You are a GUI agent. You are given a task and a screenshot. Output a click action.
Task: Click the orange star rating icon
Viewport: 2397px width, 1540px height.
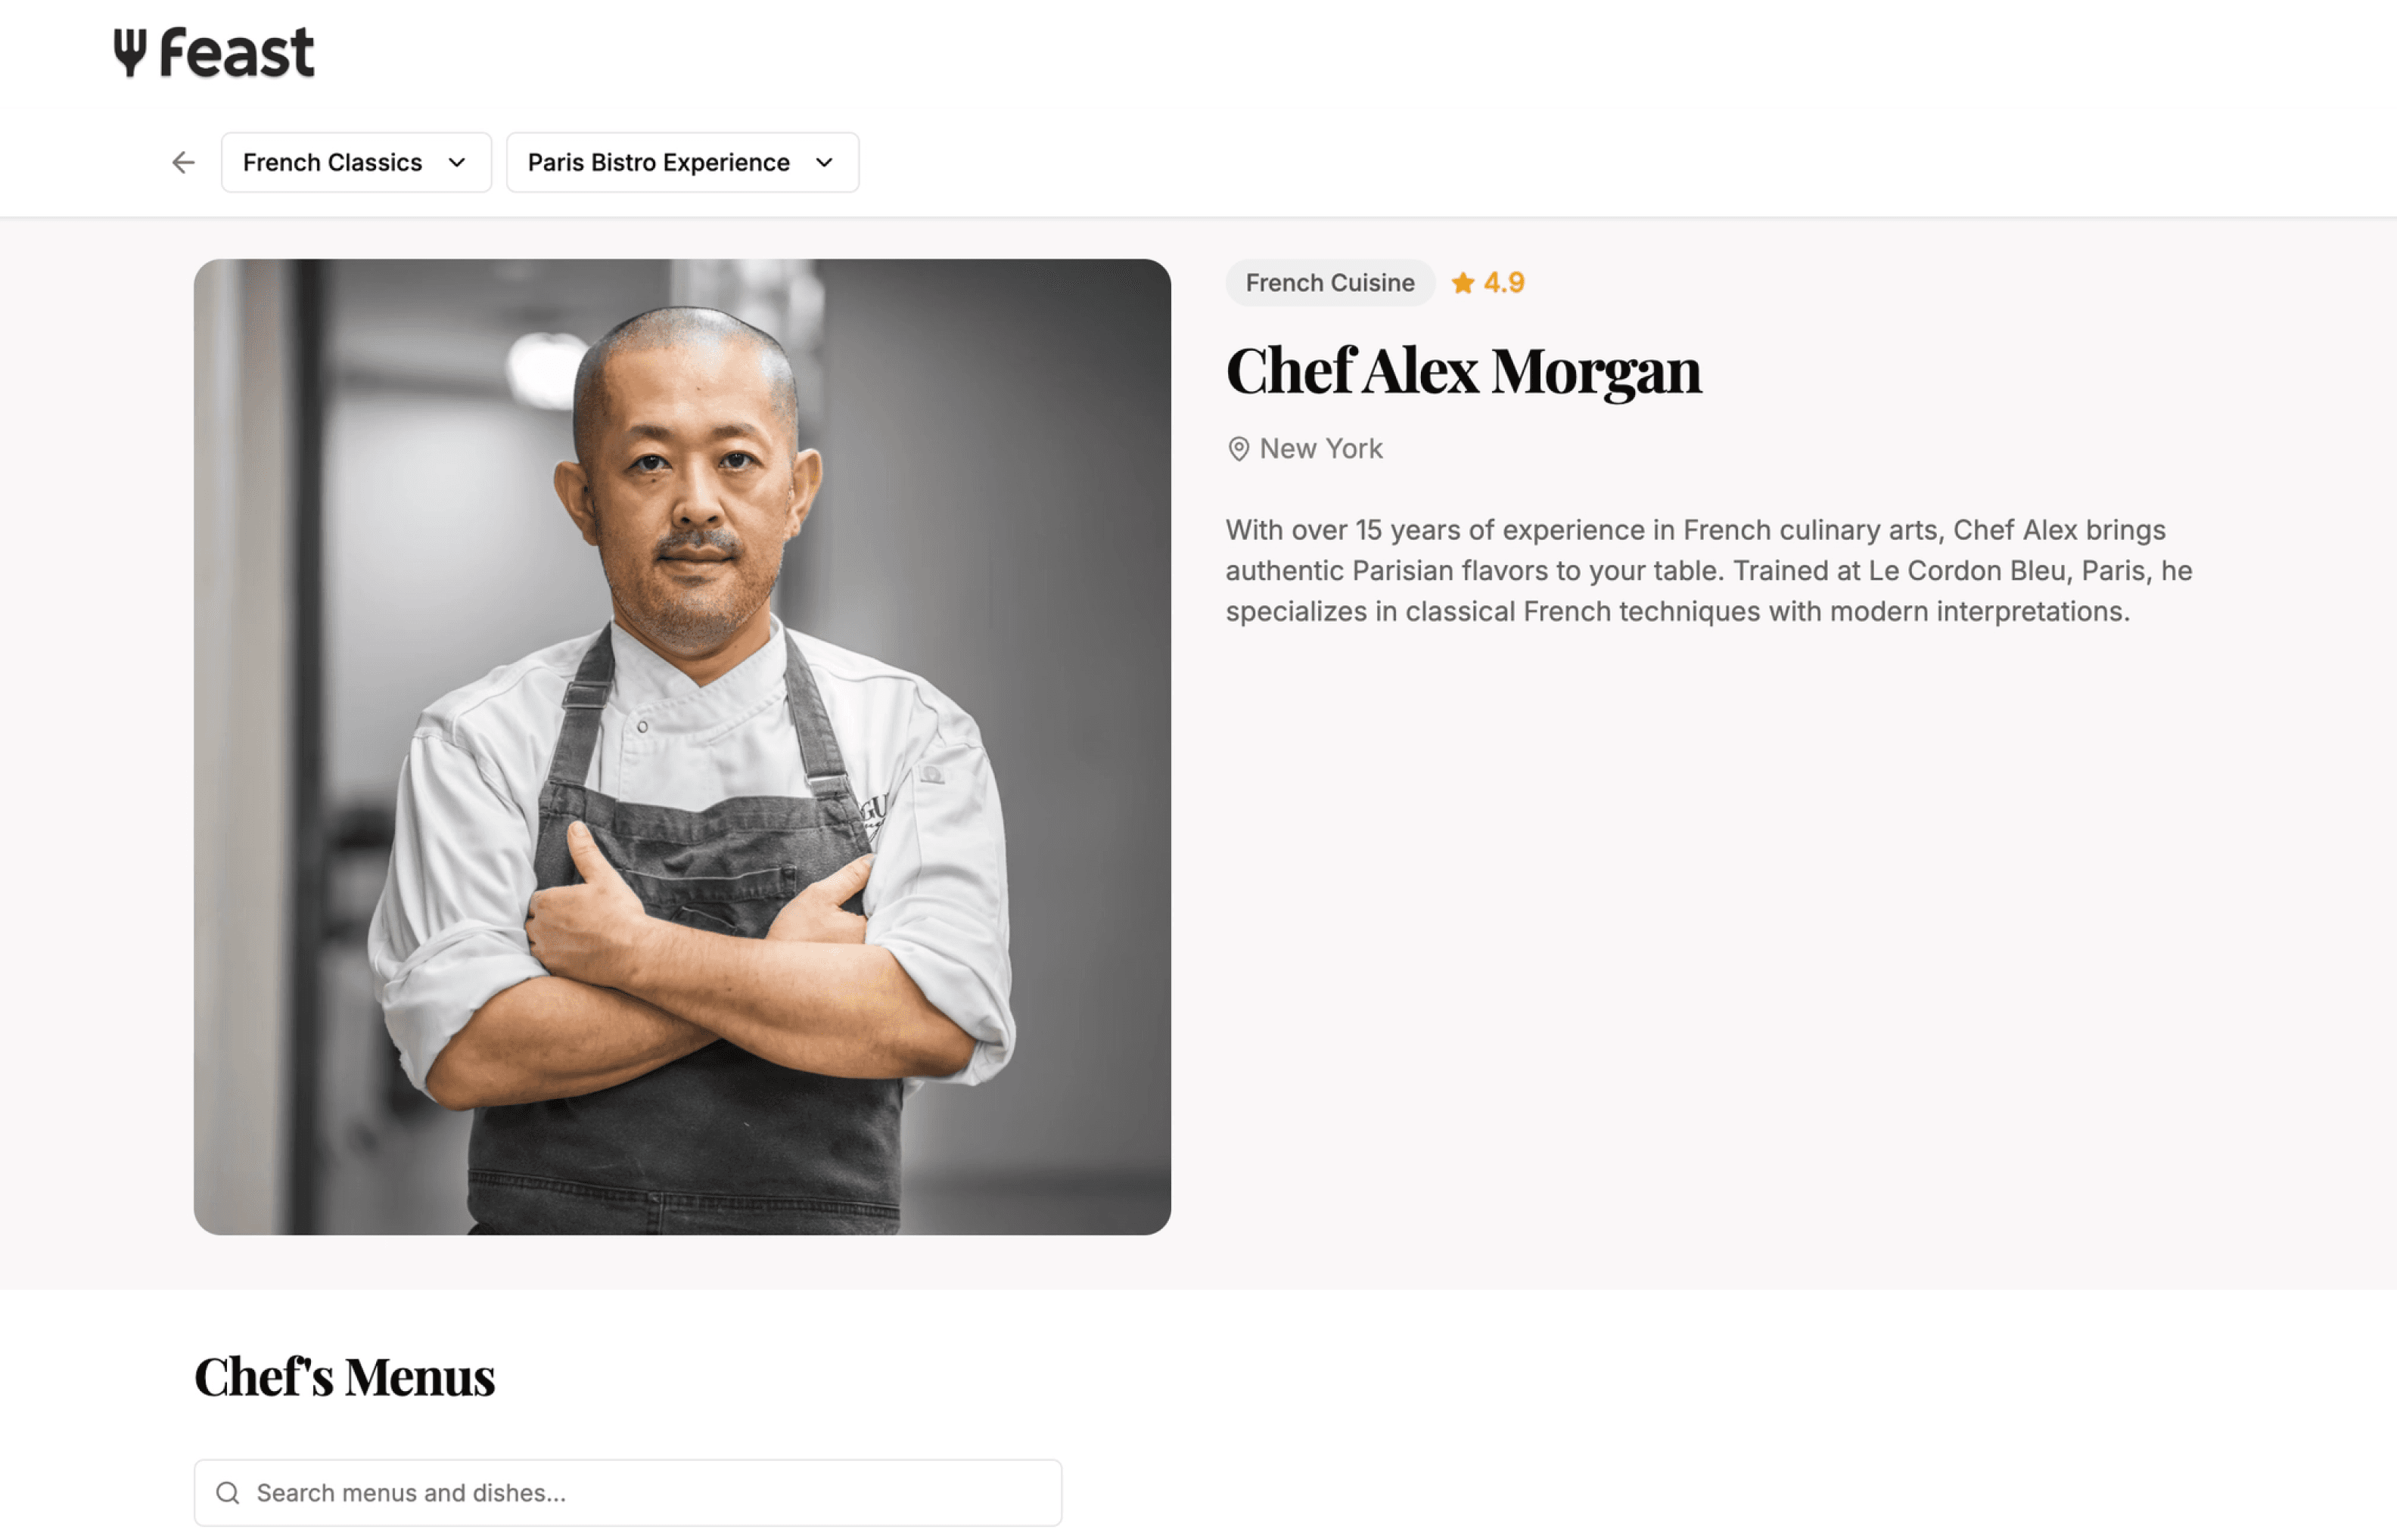[1462, 283]
